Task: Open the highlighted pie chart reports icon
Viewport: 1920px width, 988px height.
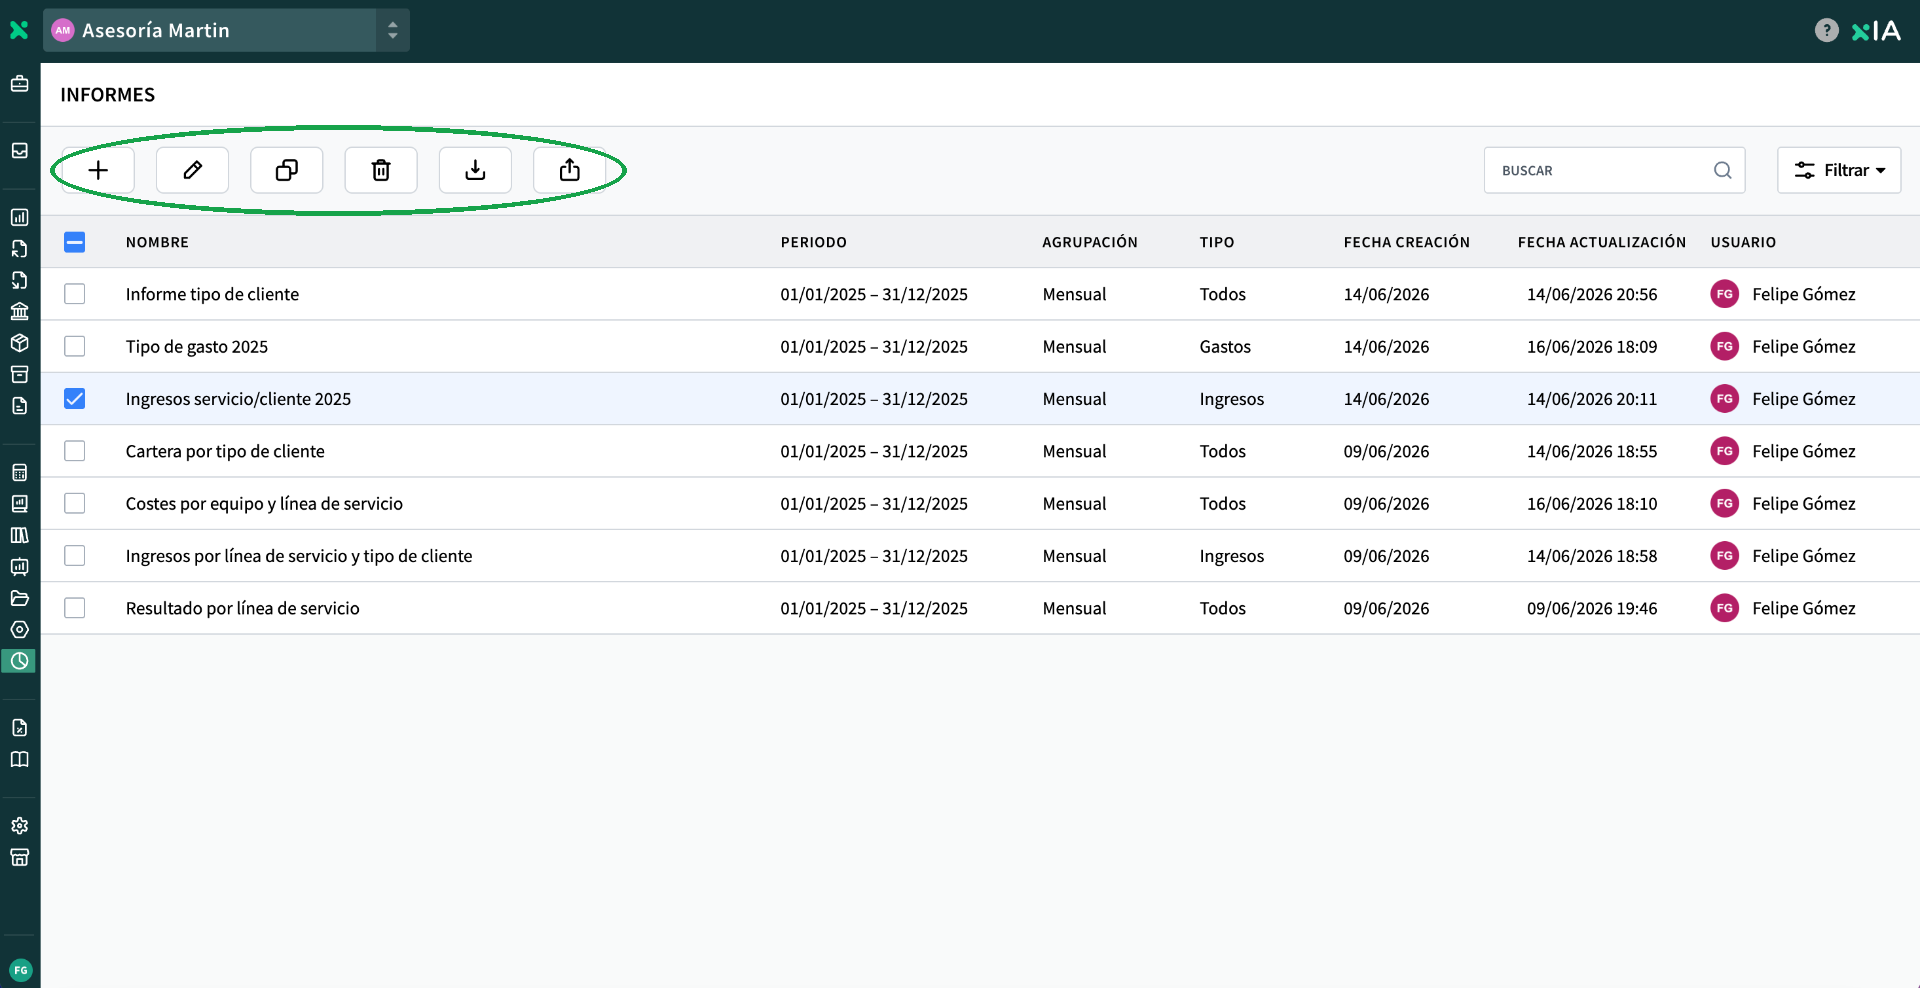Action: [19, 661]
